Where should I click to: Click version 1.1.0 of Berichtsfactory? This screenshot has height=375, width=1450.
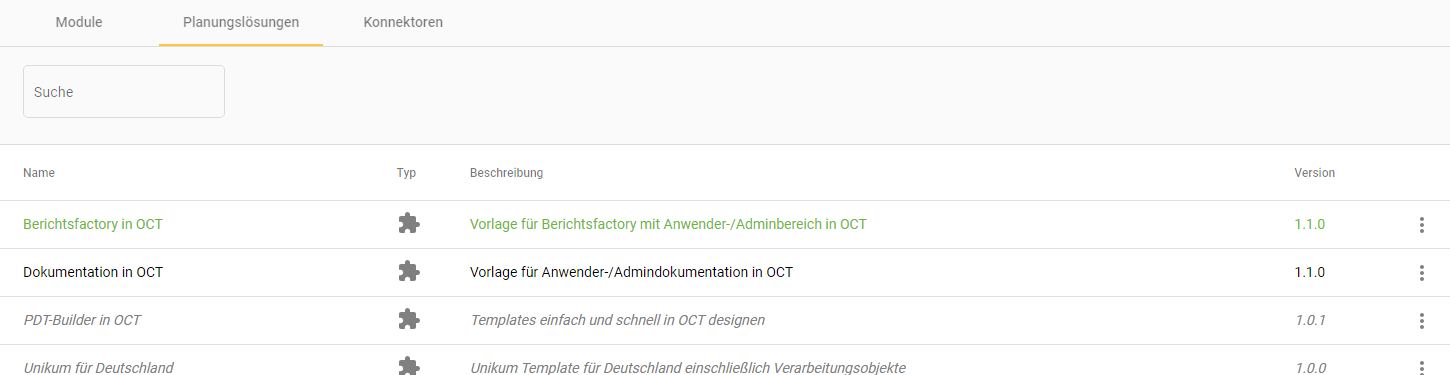pos(1309,224)
